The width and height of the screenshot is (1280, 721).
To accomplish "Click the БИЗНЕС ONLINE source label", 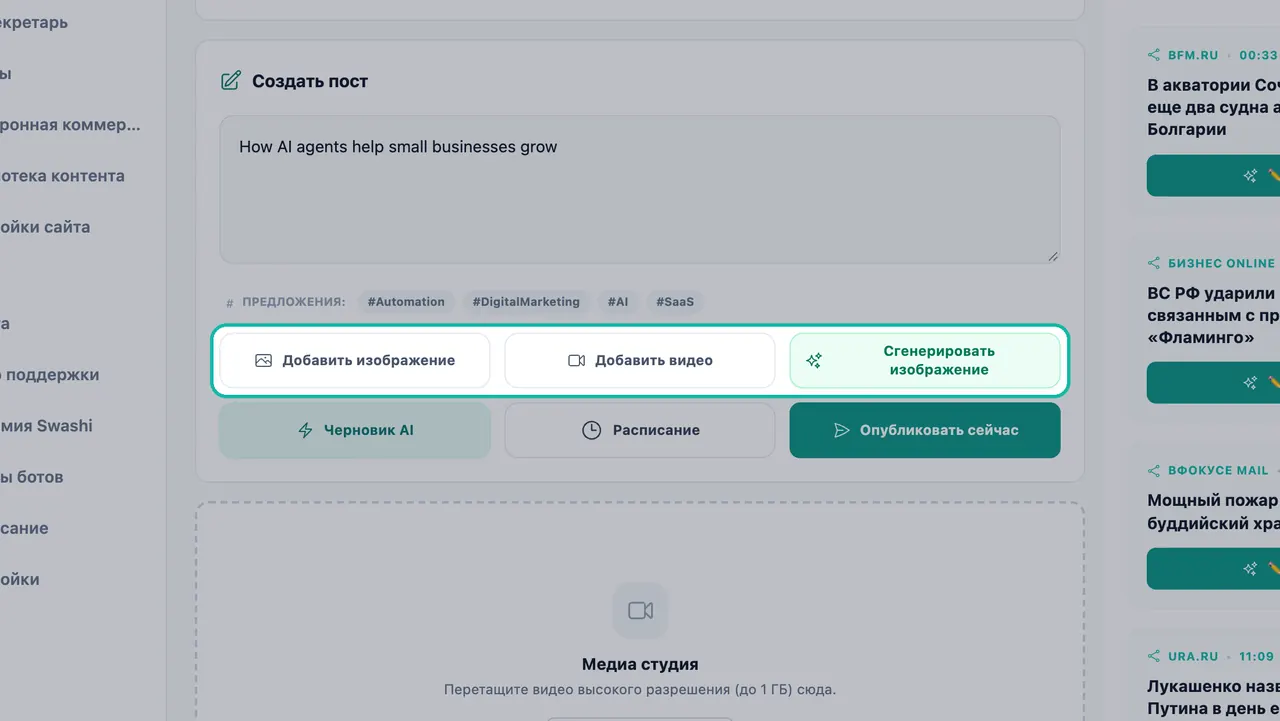I will pos(1222,263).
